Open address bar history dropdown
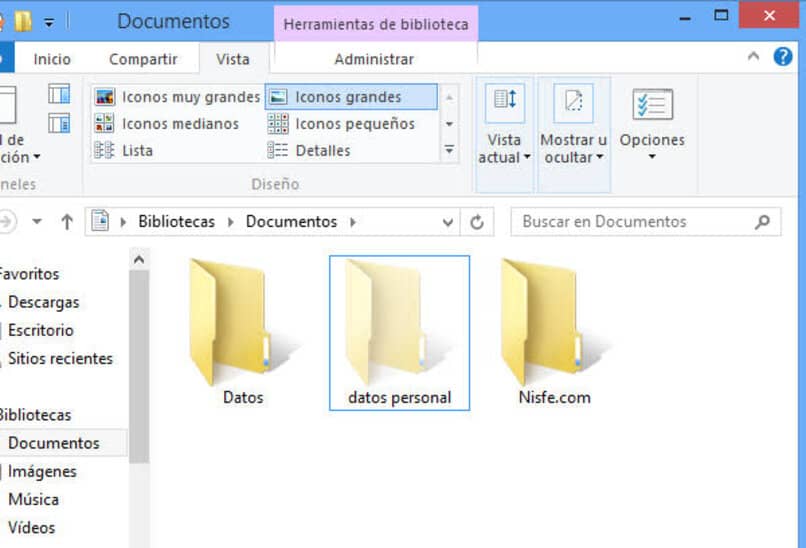806x548 pixels. coord(448,222)
